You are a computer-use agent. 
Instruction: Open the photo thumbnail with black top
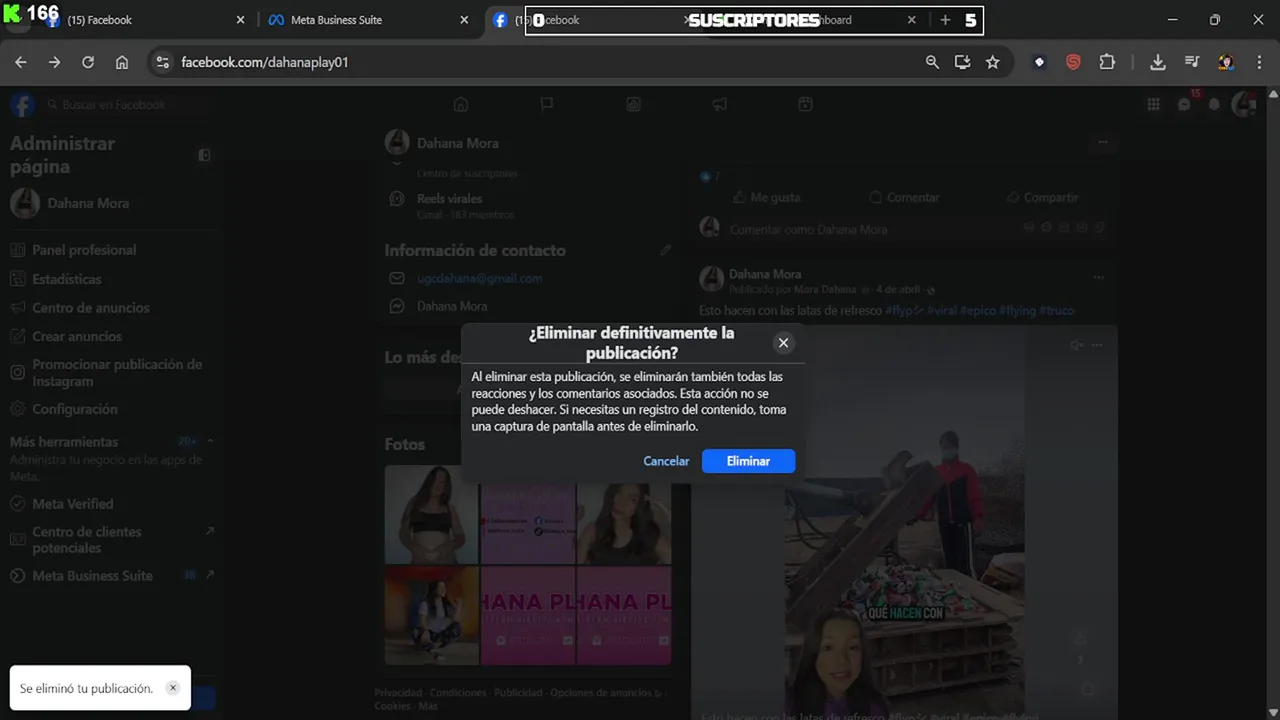(432, 515)
